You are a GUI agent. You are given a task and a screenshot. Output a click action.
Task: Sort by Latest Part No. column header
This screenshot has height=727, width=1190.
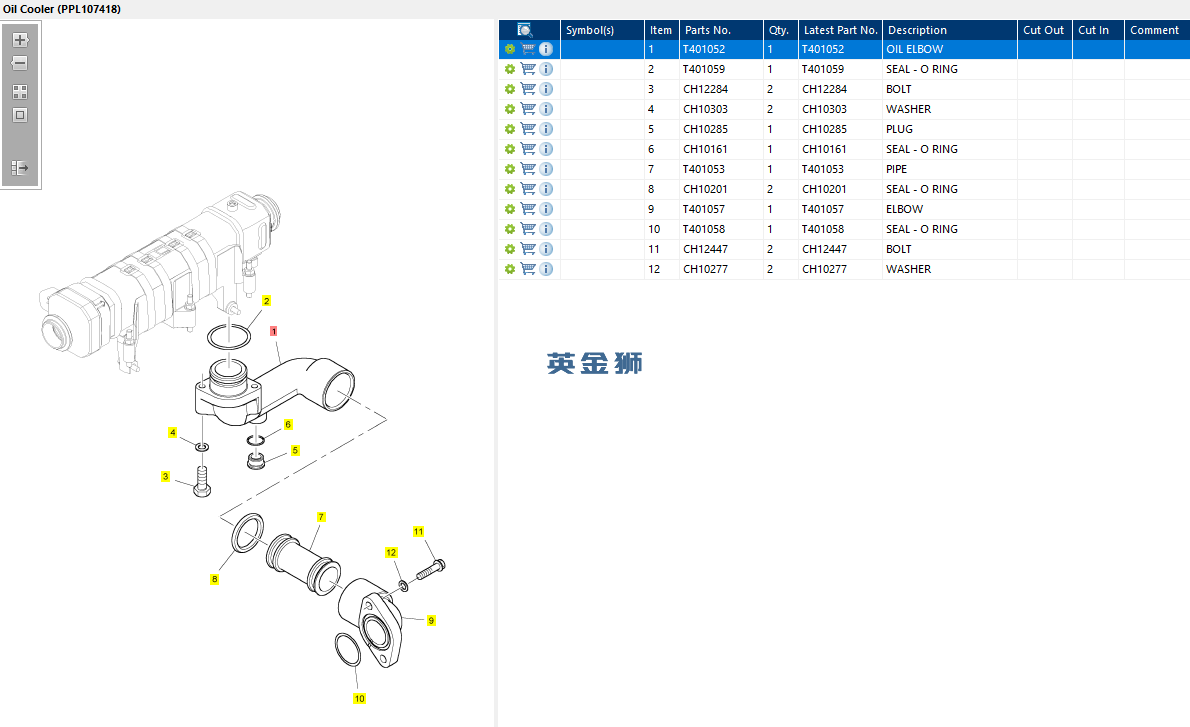[840, 30]
